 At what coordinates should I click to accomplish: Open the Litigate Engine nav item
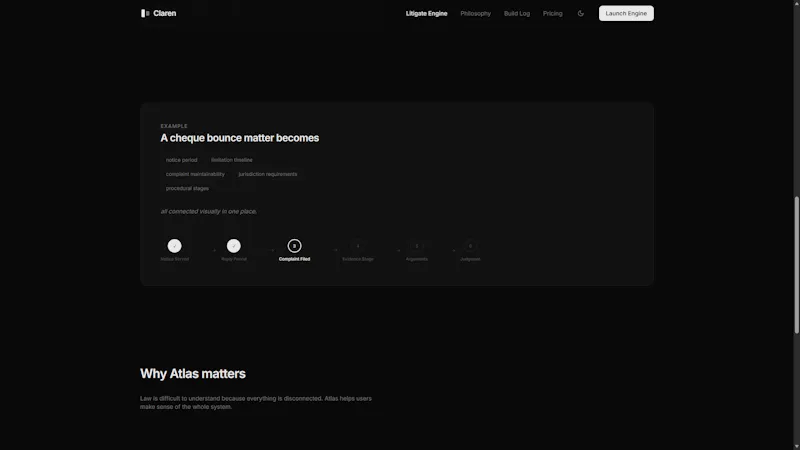click(427, 13)
